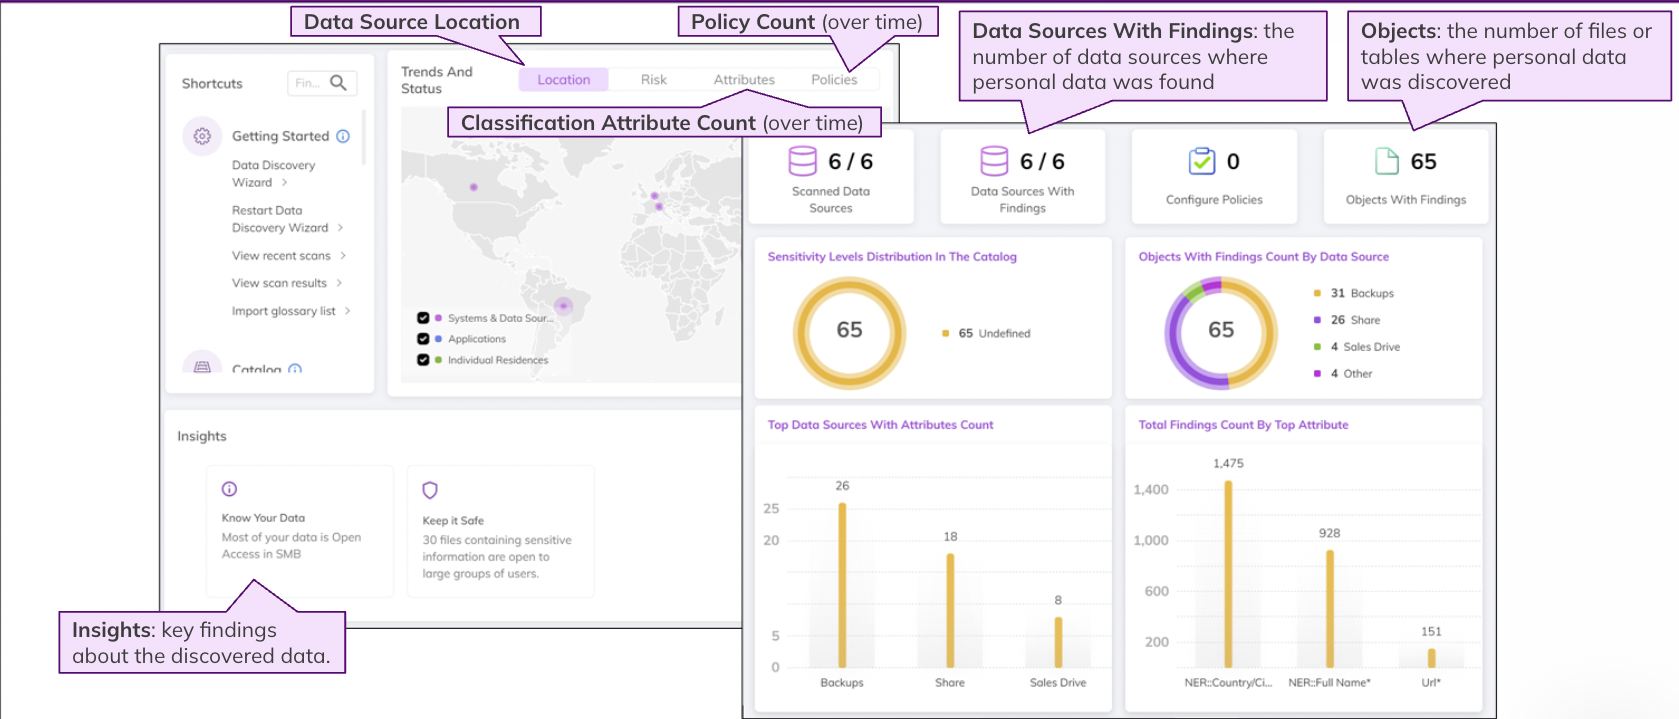Click the Backups bar in the attributes chart

click(842, 585)
